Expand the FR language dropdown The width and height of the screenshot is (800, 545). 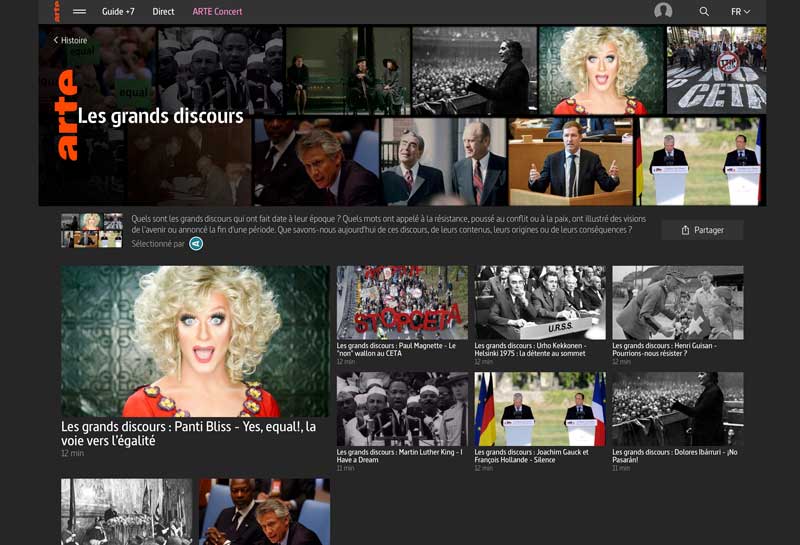click(740, 11)
